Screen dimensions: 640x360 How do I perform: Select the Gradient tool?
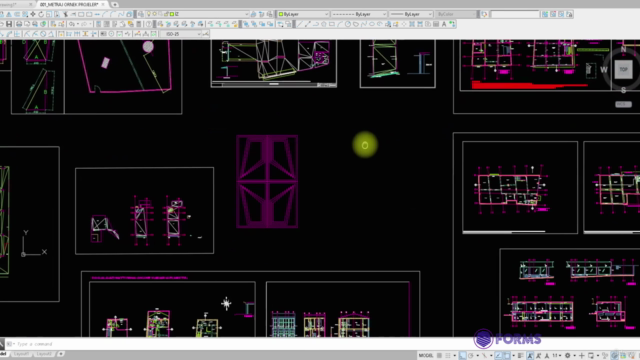click(420, 24)
